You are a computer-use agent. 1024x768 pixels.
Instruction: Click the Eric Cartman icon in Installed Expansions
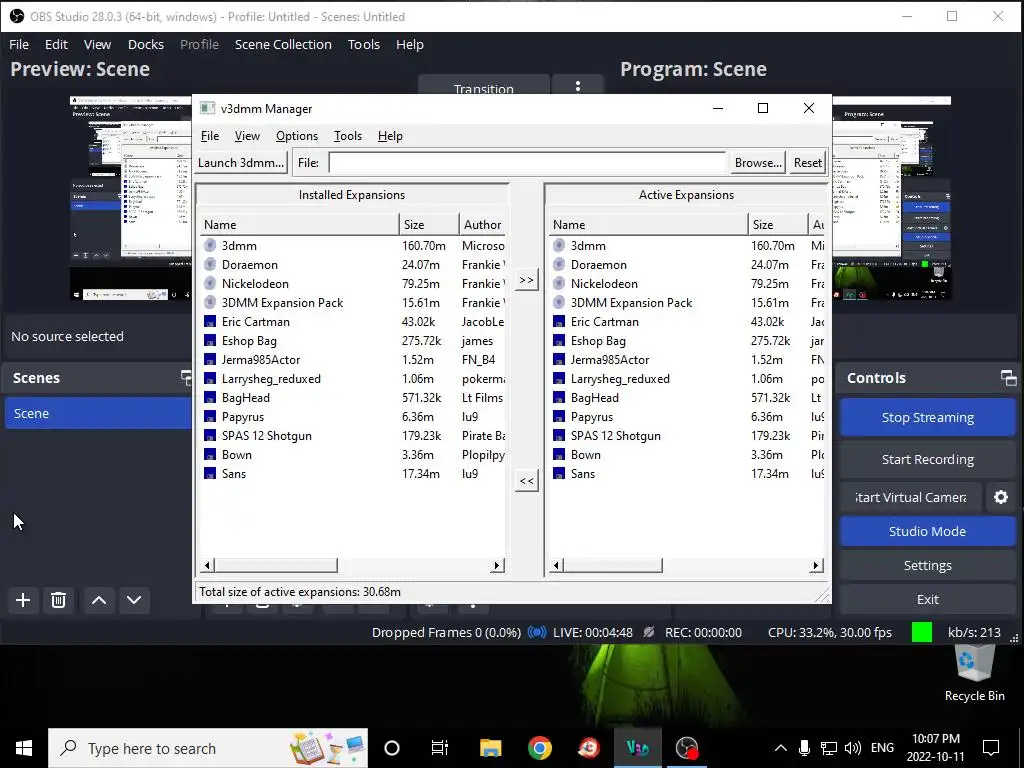[x=210, y=321]
